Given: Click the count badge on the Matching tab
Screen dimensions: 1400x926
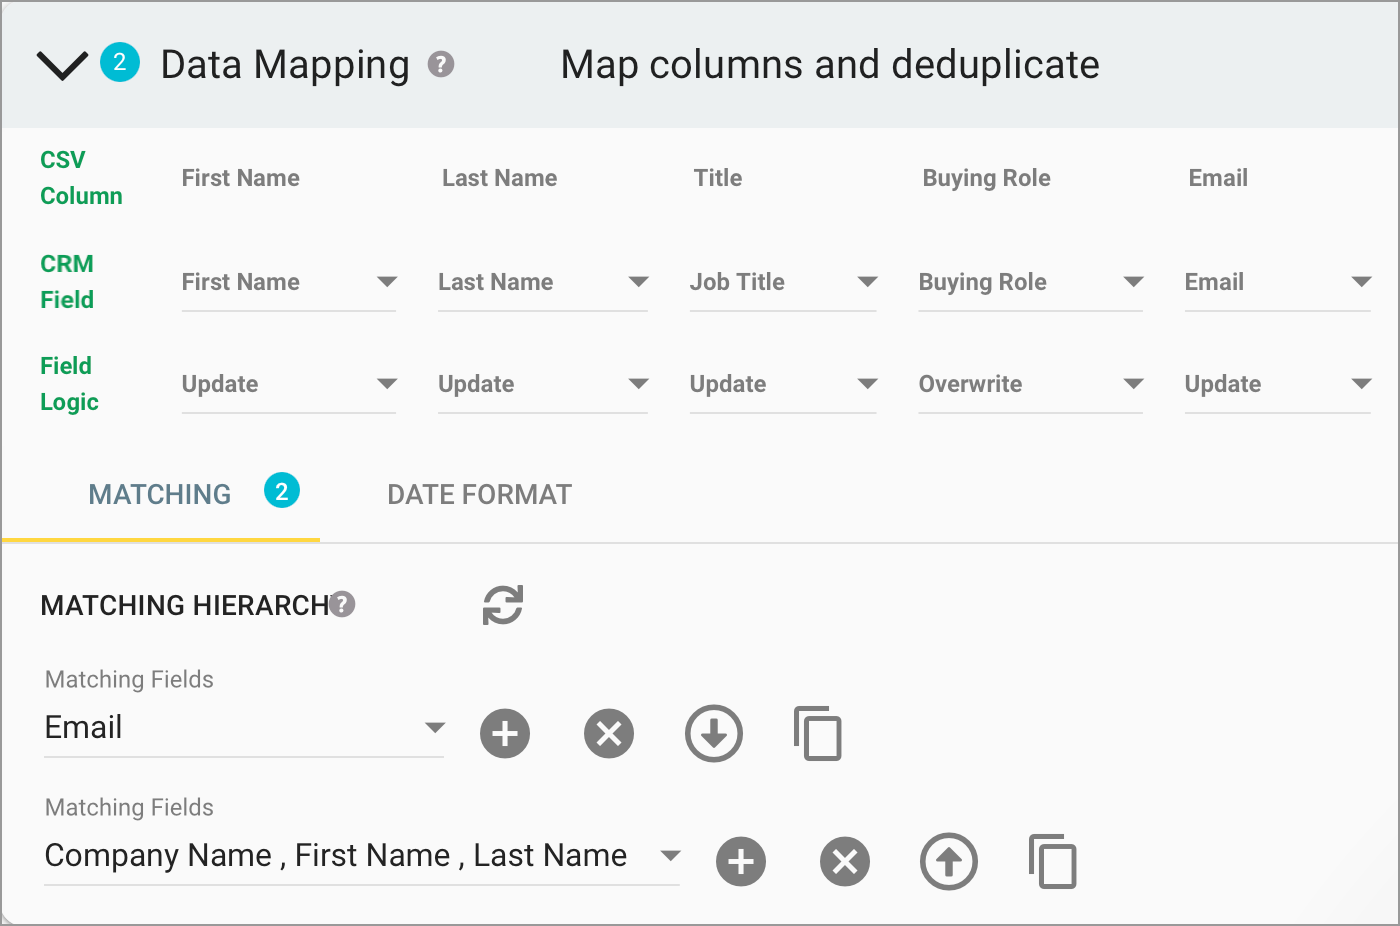Looking at the screenshot, I should click(x=282, y=491).
